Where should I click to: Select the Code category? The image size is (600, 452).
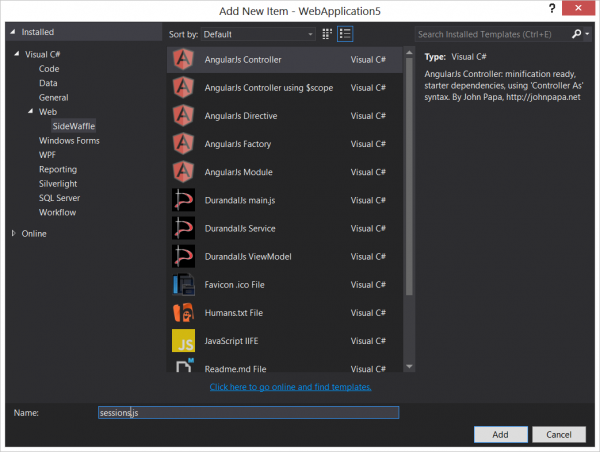point(49,69)
